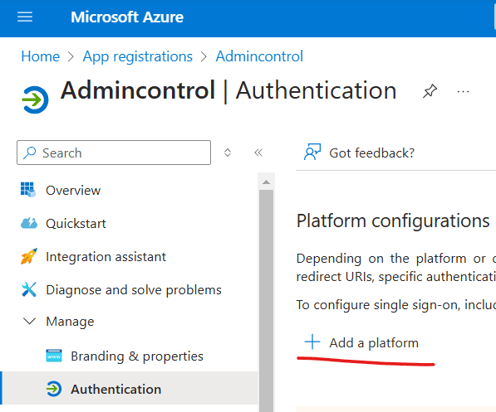Click Admincontrol breadcrumb link

259,56
